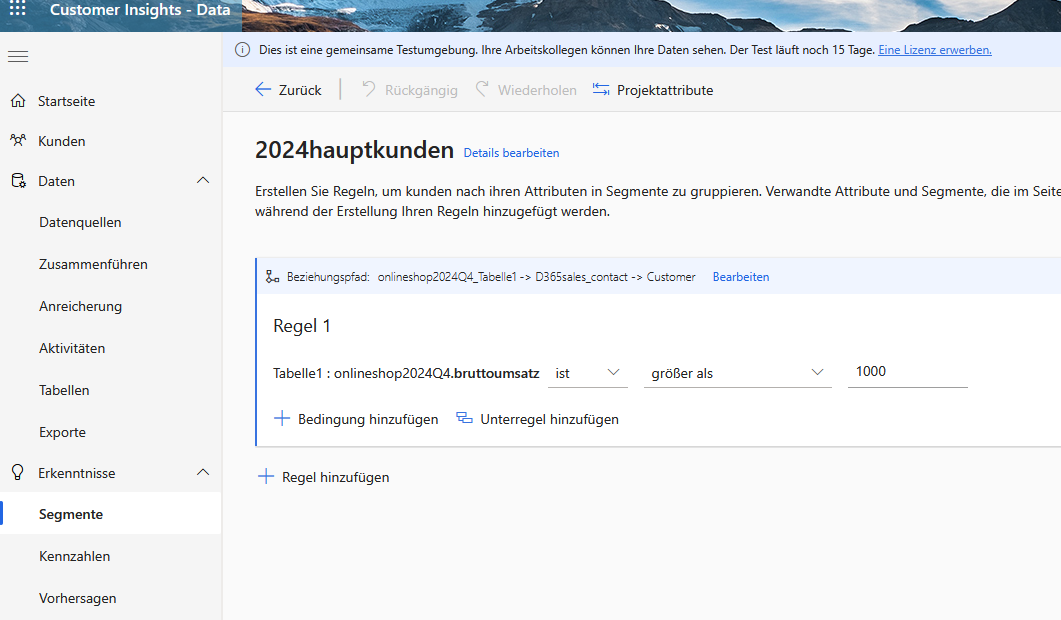1061x620 pixels.
Task: Open Details bearbeiten for 2024hauptkunden
Action: pos(511,152)
